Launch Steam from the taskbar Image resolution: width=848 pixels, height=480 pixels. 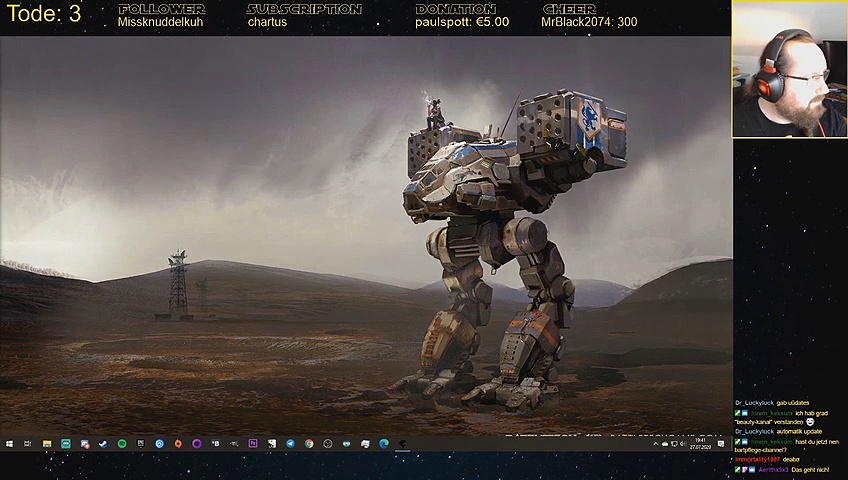tap(103, 444)
